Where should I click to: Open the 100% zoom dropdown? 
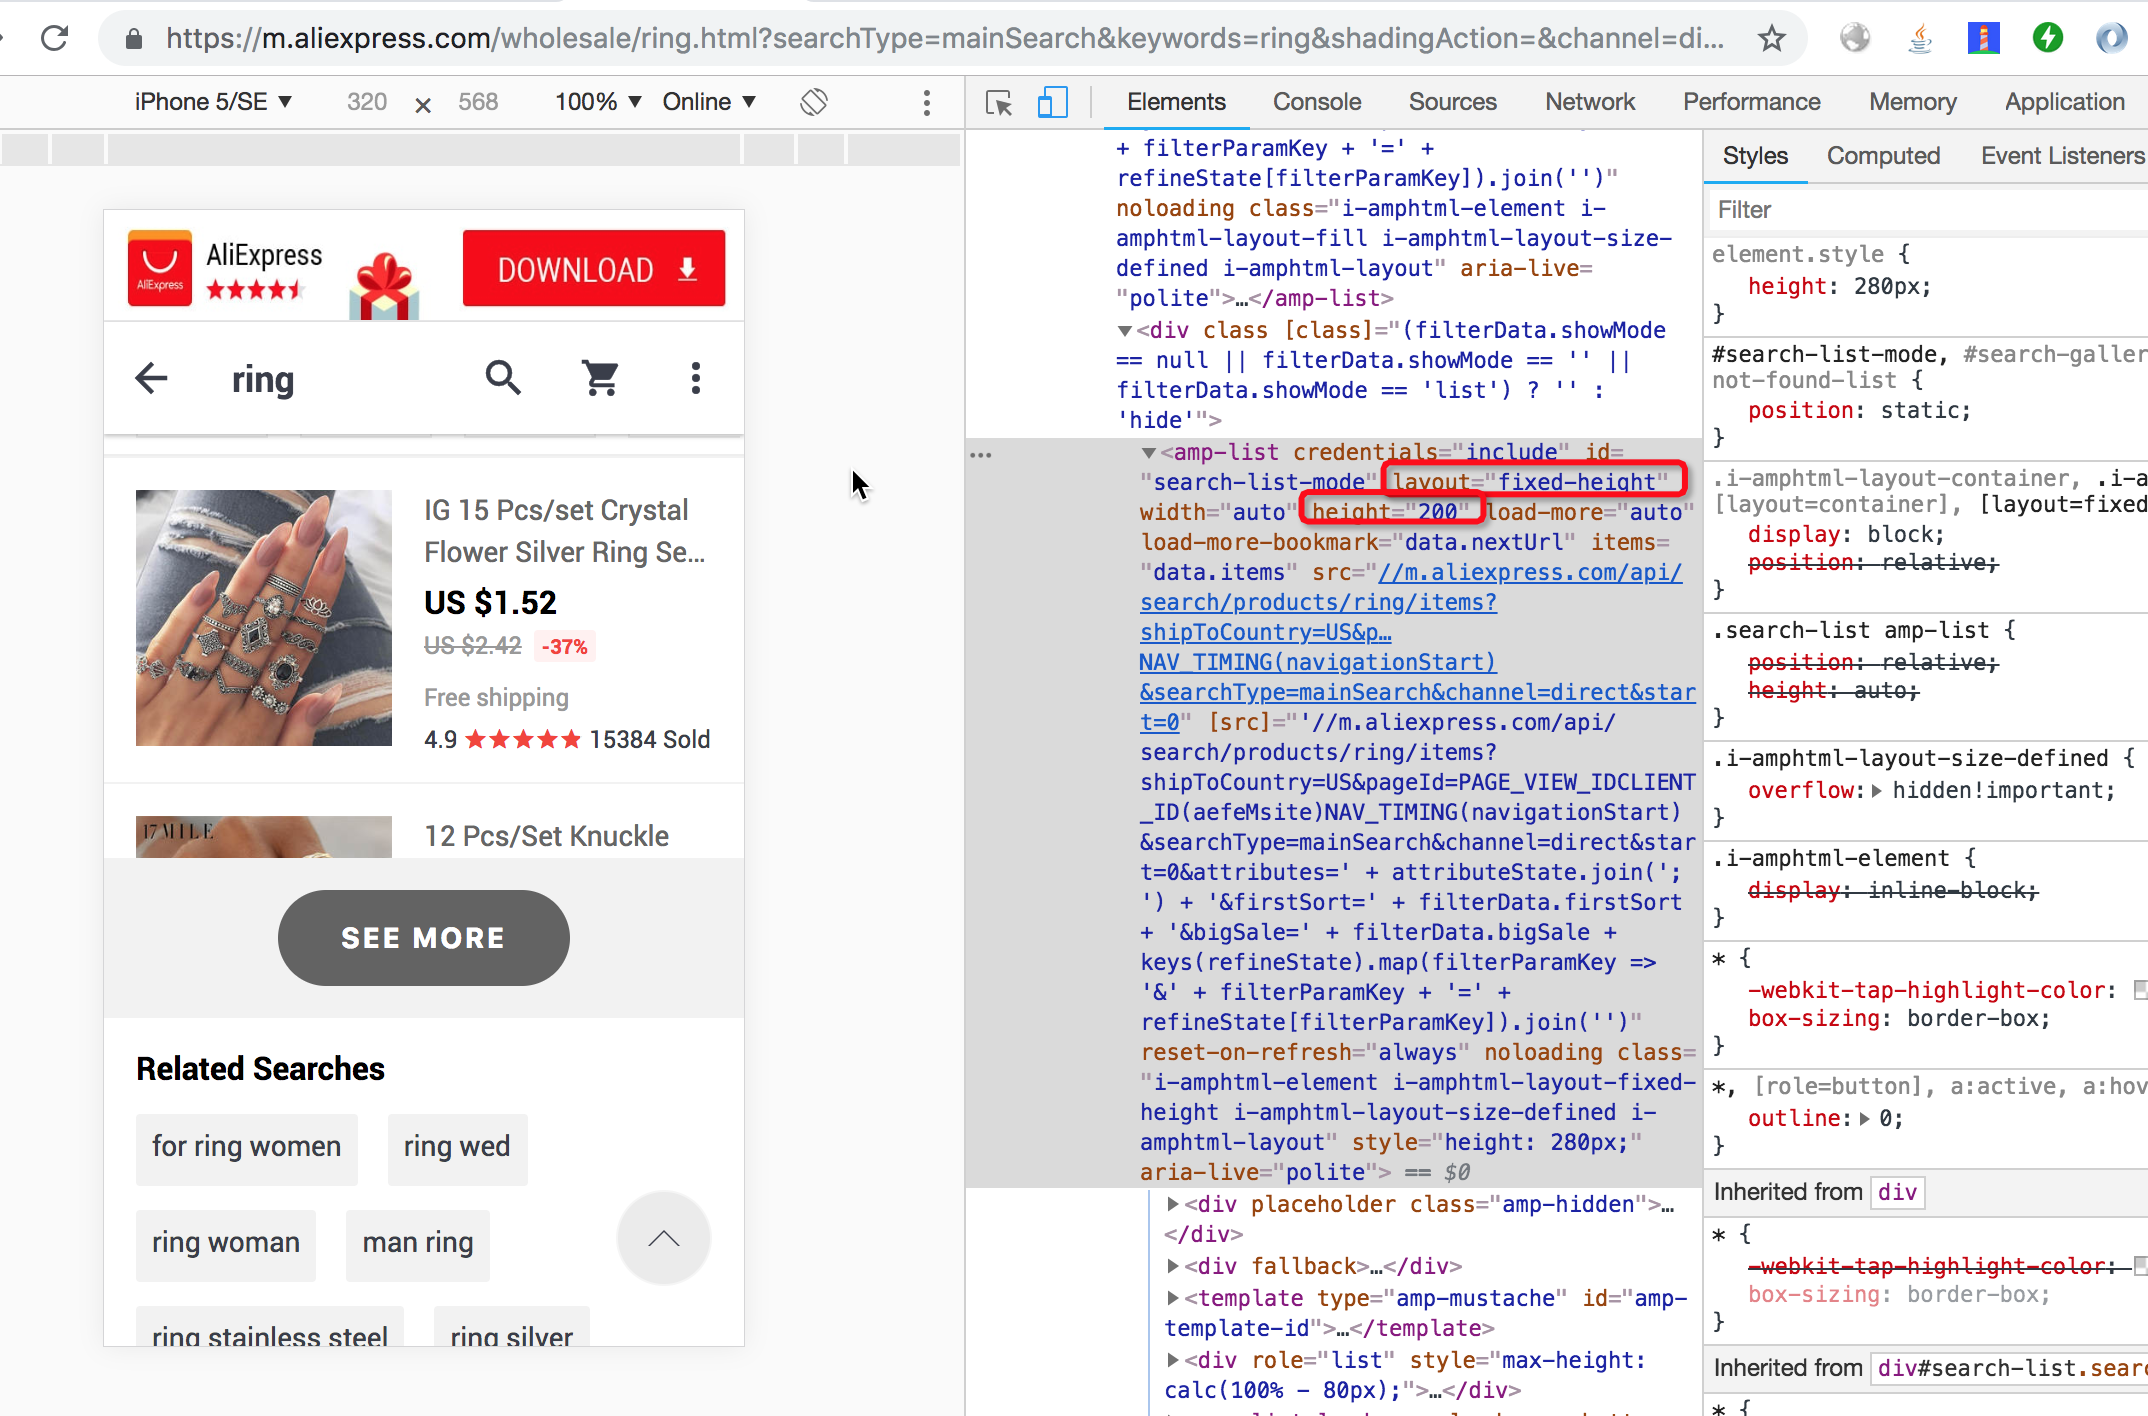point(597,102)
